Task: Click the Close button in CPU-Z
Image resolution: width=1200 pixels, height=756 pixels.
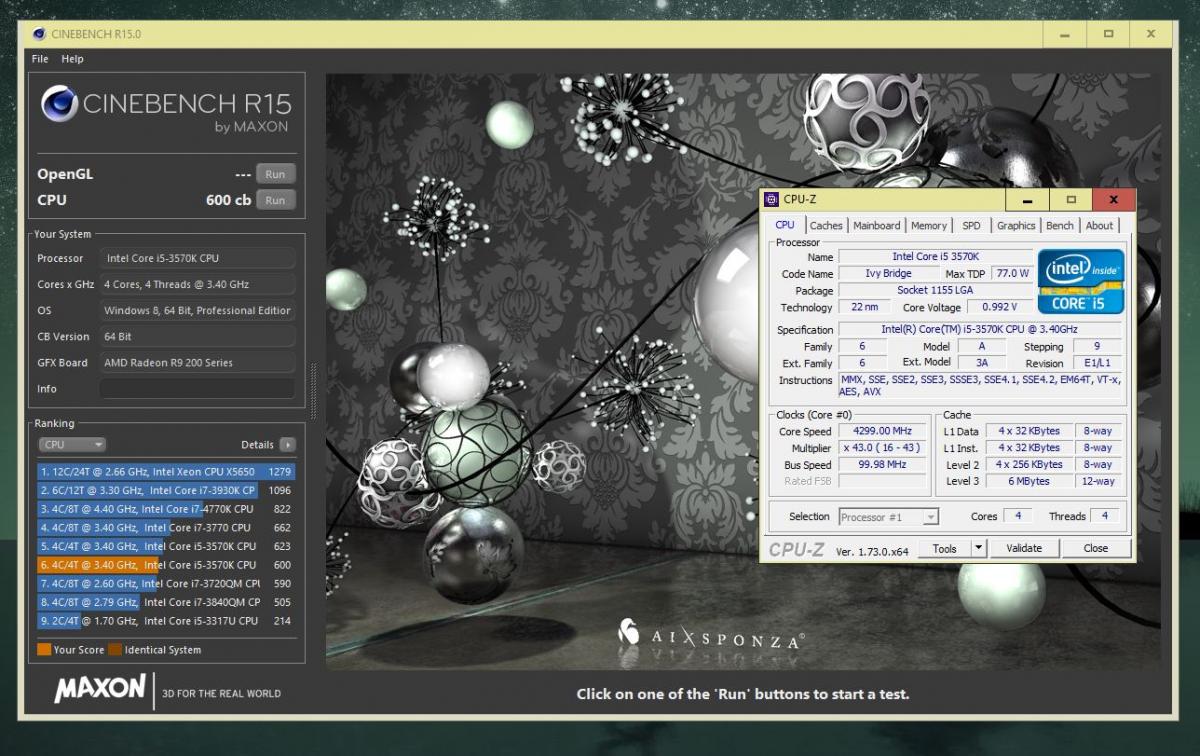Action: pos(1096,548)
